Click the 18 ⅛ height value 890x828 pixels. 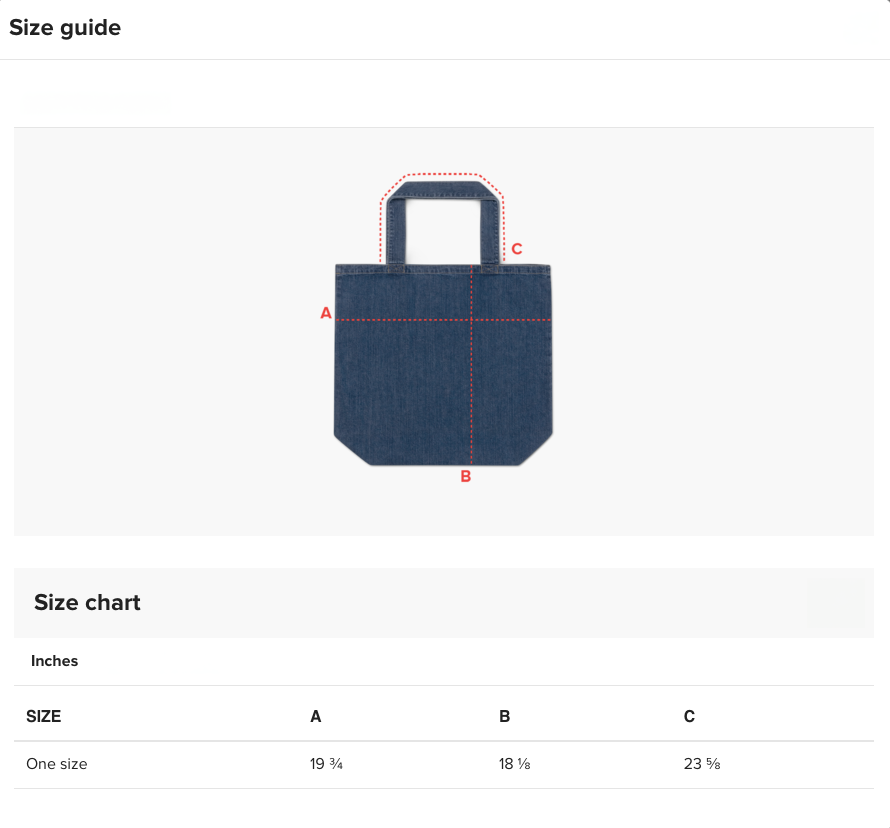[515, 764]
